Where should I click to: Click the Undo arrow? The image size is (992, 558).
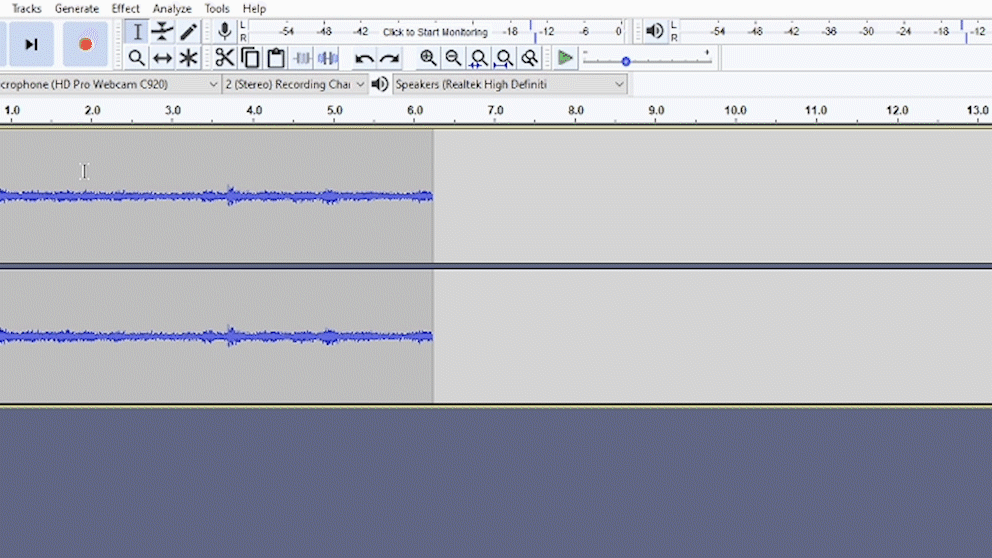coord(364,59)
